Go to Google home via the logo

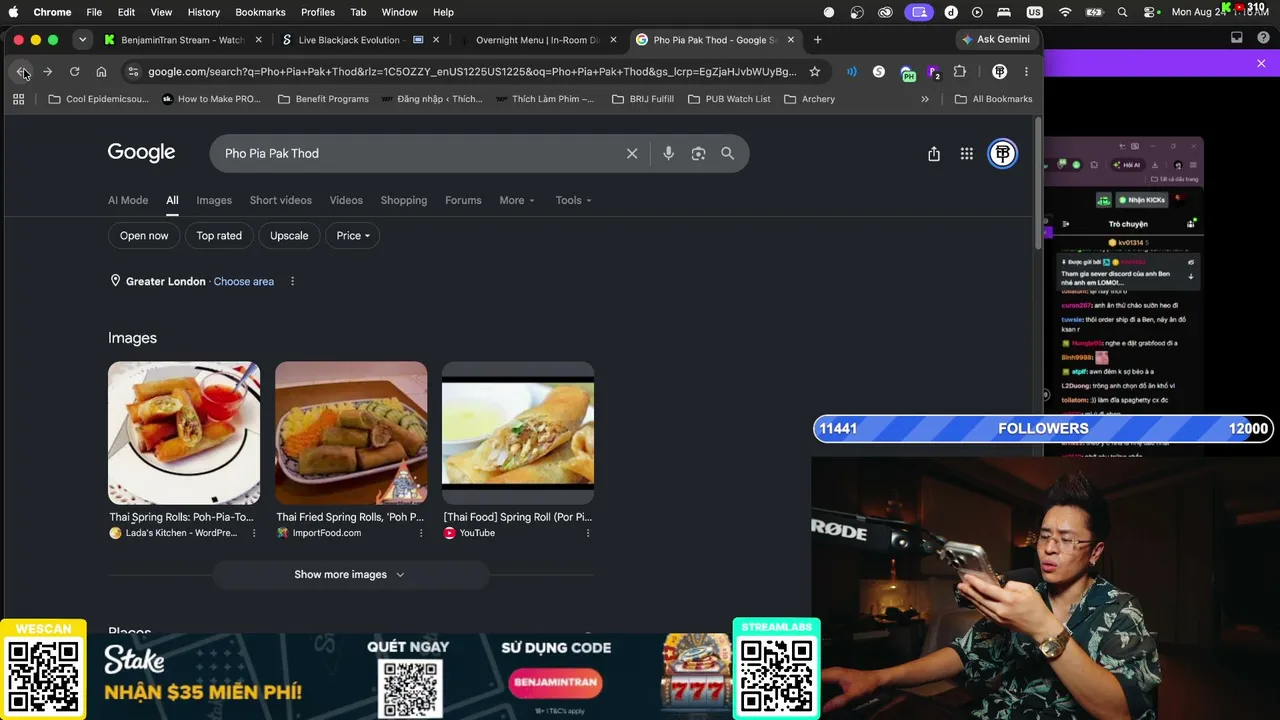141,153
